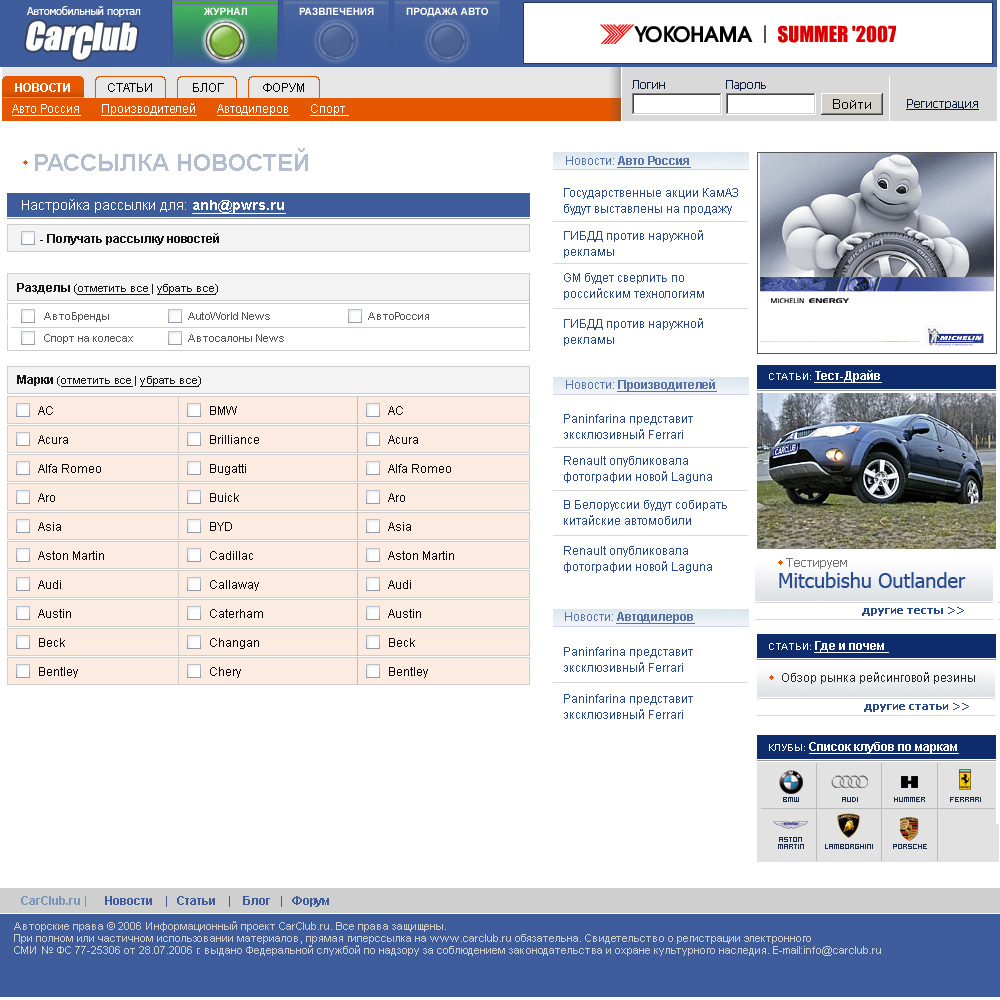Tick the Bugatti brand checkbox
This screenshot has height=1000, width=1000.
[x=194, y=468]
